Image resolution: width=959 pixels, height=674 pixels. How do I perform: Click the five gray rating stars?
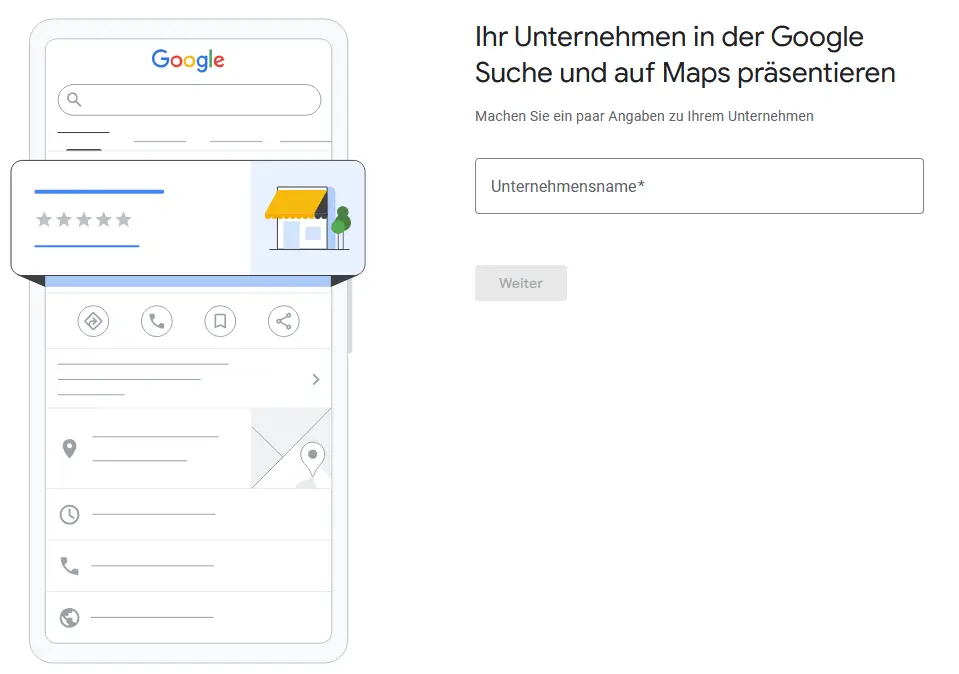[x=84, y=219]
